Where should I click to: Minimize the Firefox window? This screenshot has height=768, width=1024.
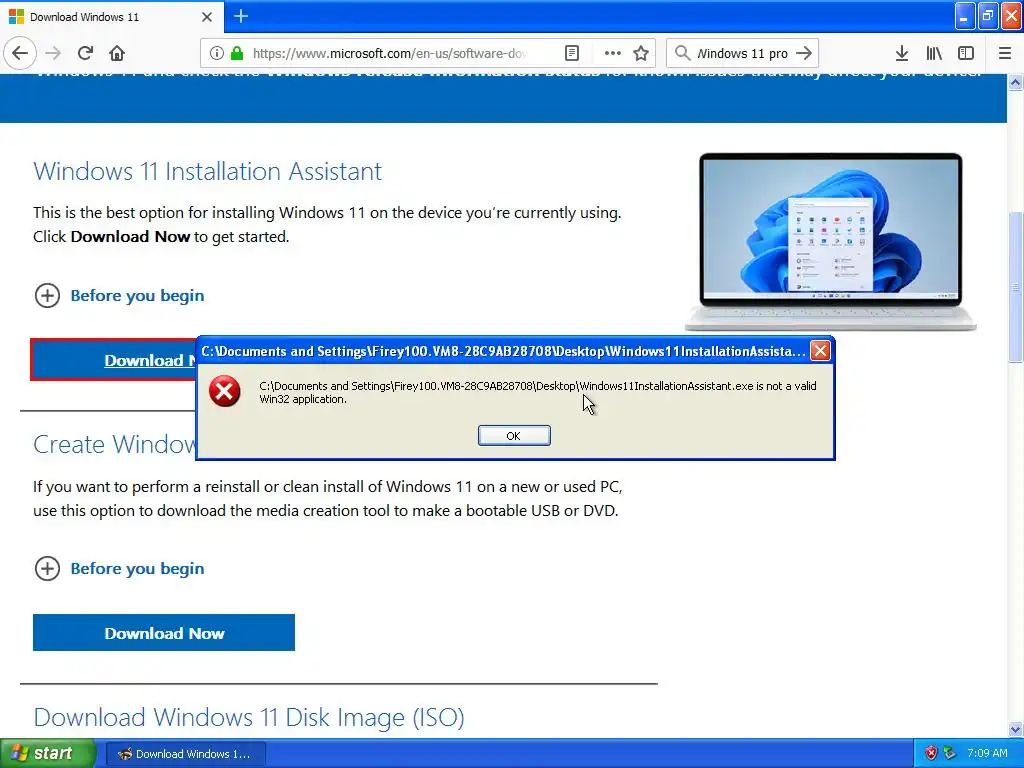964,16
